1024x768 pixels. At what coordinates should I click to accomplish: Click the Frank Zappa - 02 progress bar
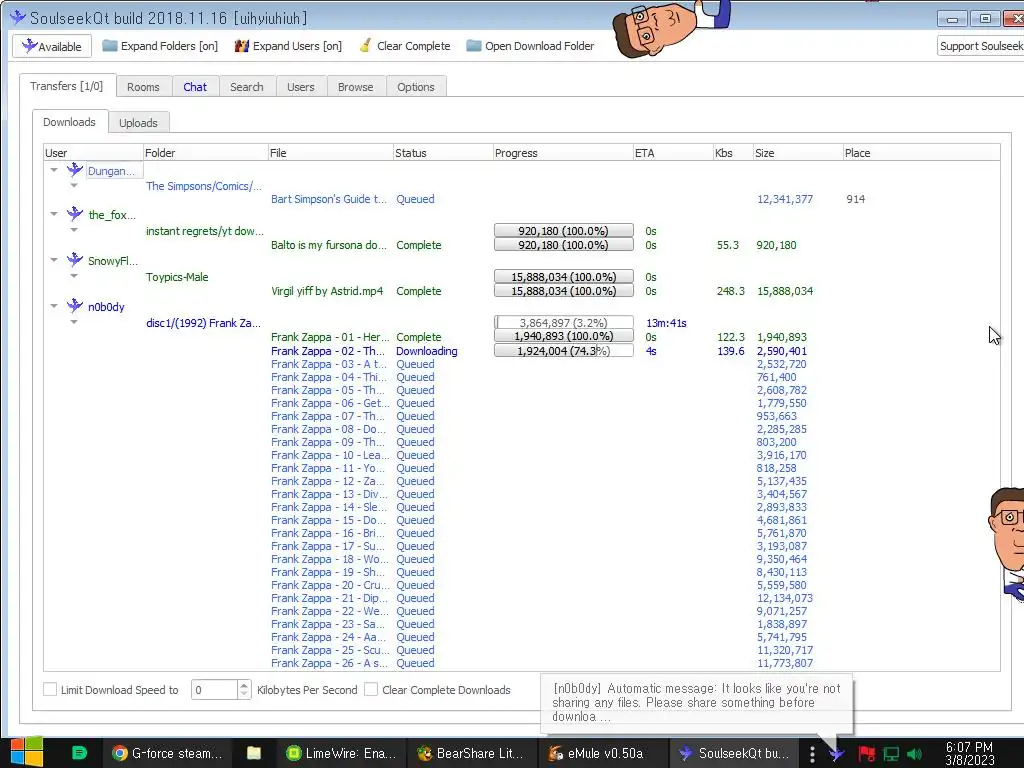(x=564, y=351)
